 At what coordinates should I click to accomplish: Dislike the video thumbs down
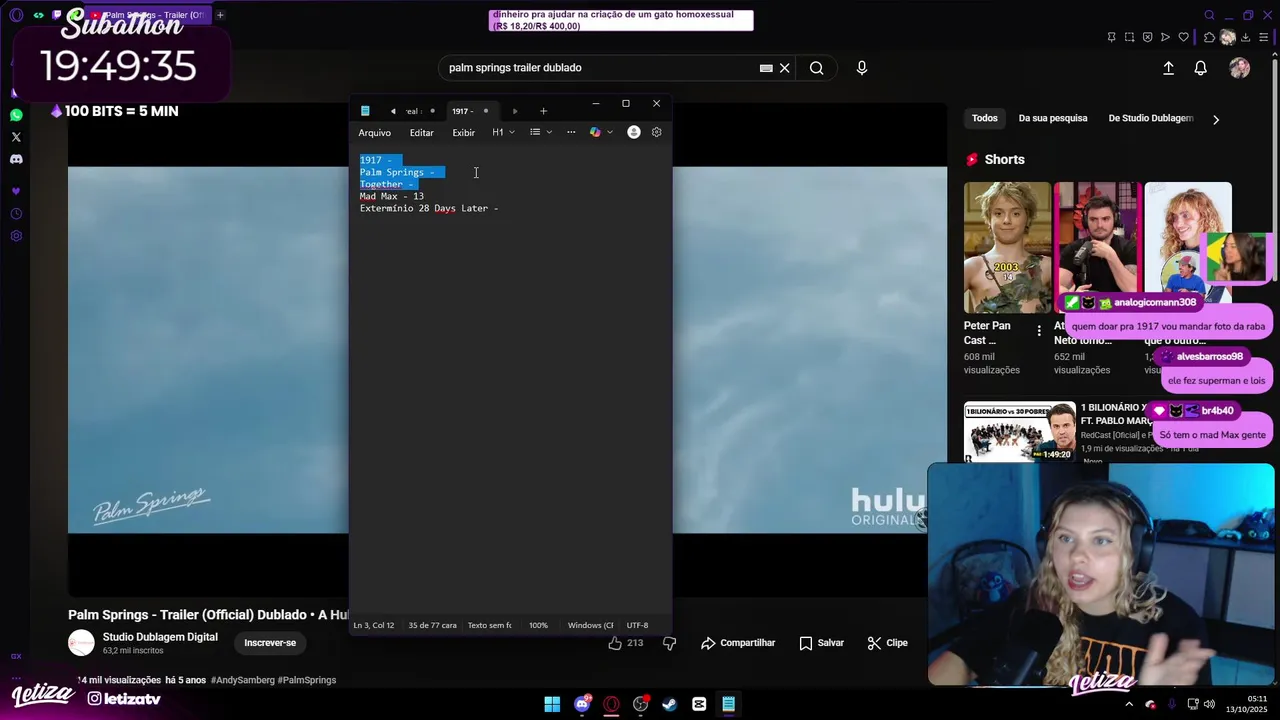pyautogui.click(x=670, y=643)
